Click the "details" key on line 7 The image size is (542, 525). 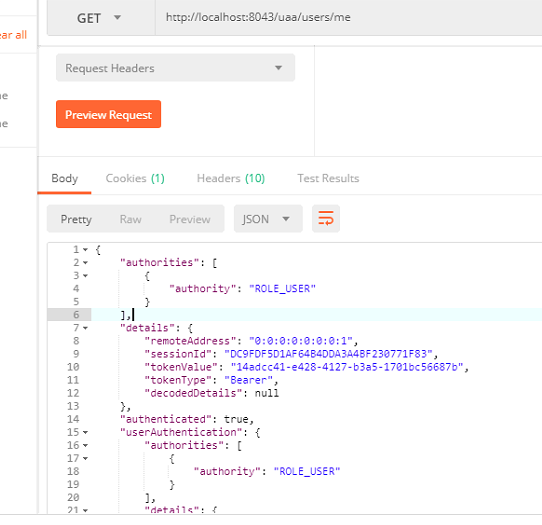(148, 328)
